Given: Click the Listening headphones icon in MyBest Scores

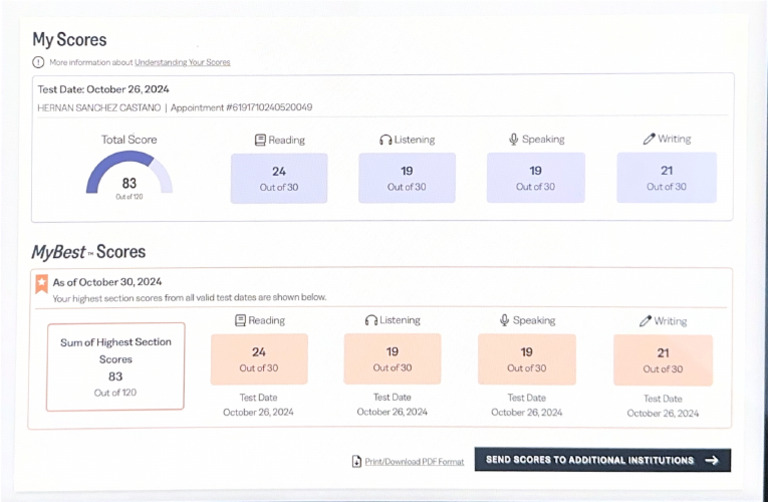Looking at the screenshot, I should [x=371, y=320].
